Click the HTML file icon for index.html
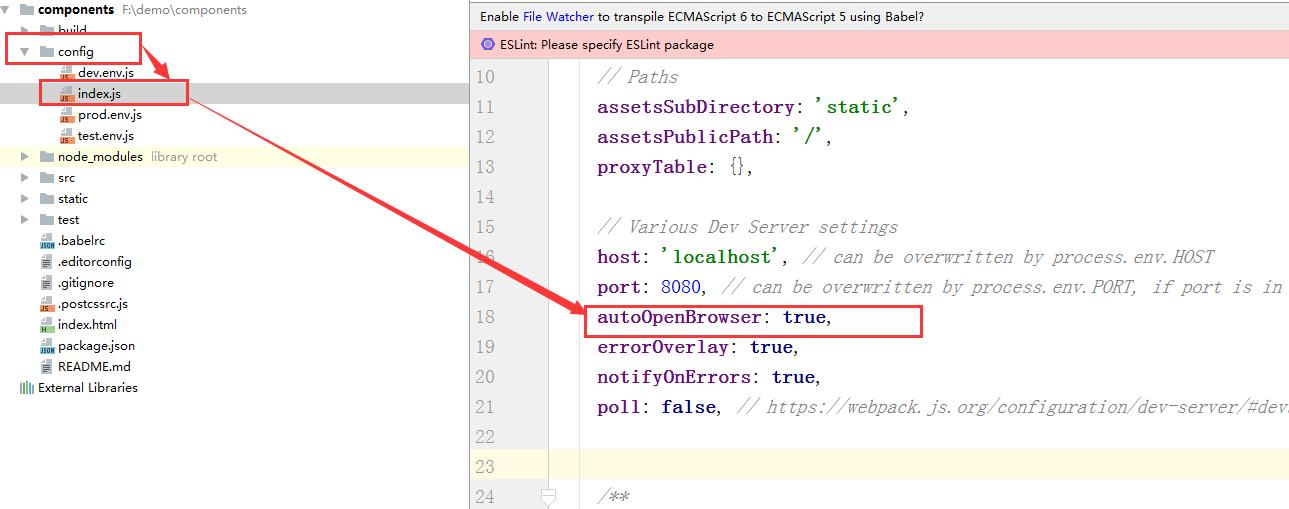Image resolution: width=1289 pixels, height=509 pixels. pos(47,325)
